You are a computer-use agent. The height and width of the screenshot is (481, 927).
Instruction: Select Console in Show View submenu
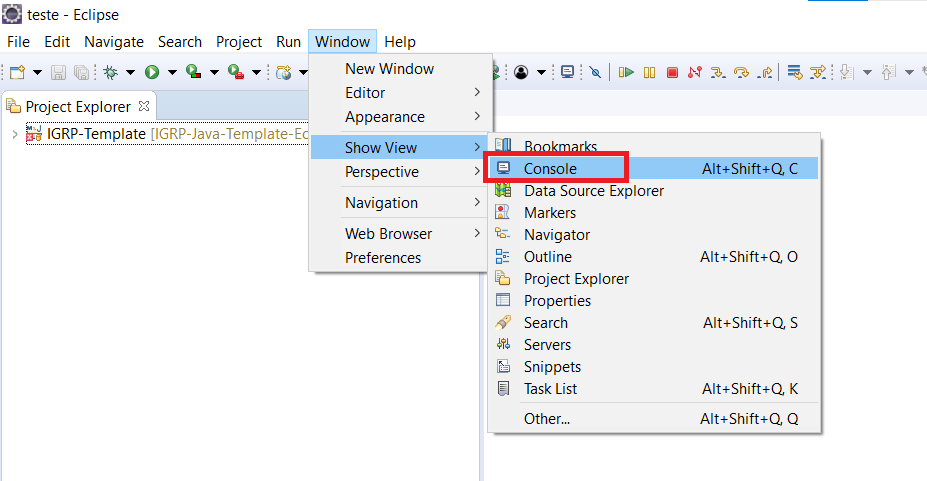654,168
